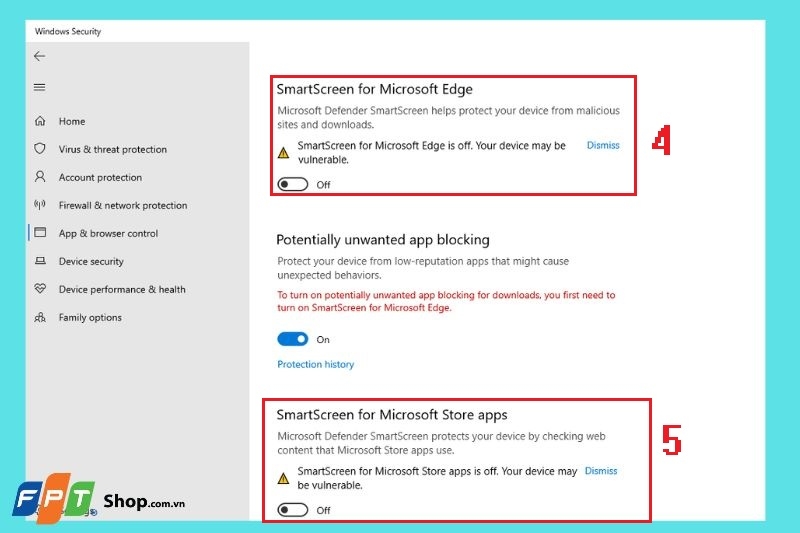Click the 'SmartScreen for Microsoft Edge' heading

(374, 89)
